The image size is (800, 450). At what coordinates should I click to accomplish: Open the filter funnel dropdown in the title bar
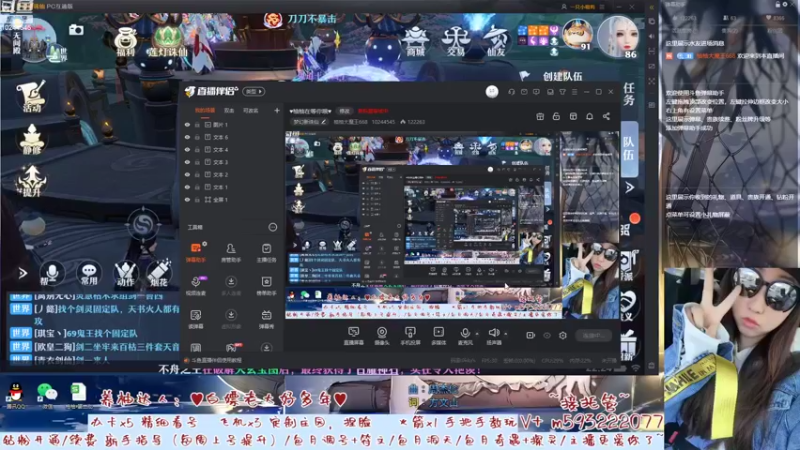pos(562,92)
